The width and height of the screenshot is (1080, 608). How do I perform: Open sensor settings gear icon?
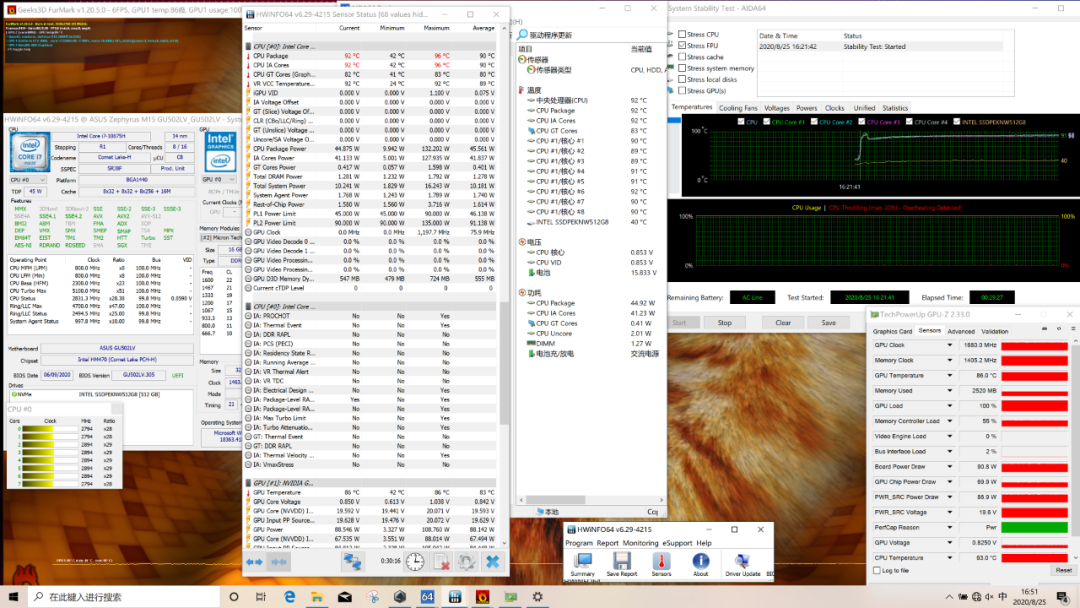point(465,562)
